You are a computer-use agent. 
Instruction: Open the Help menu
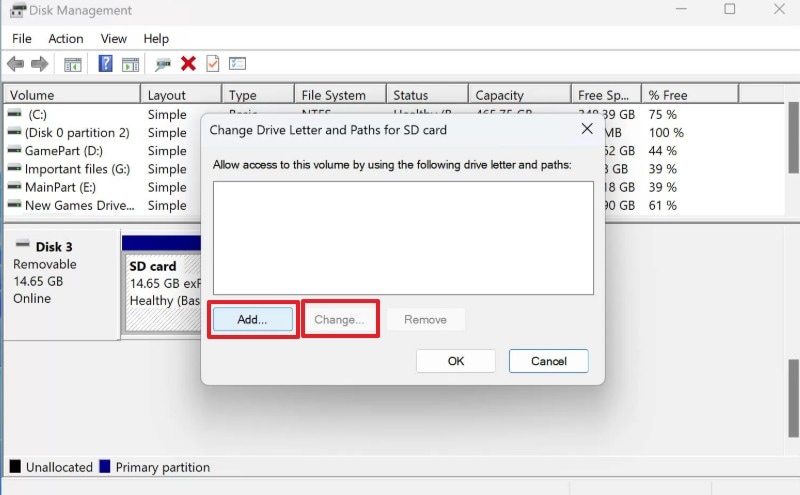coord(156,39)
